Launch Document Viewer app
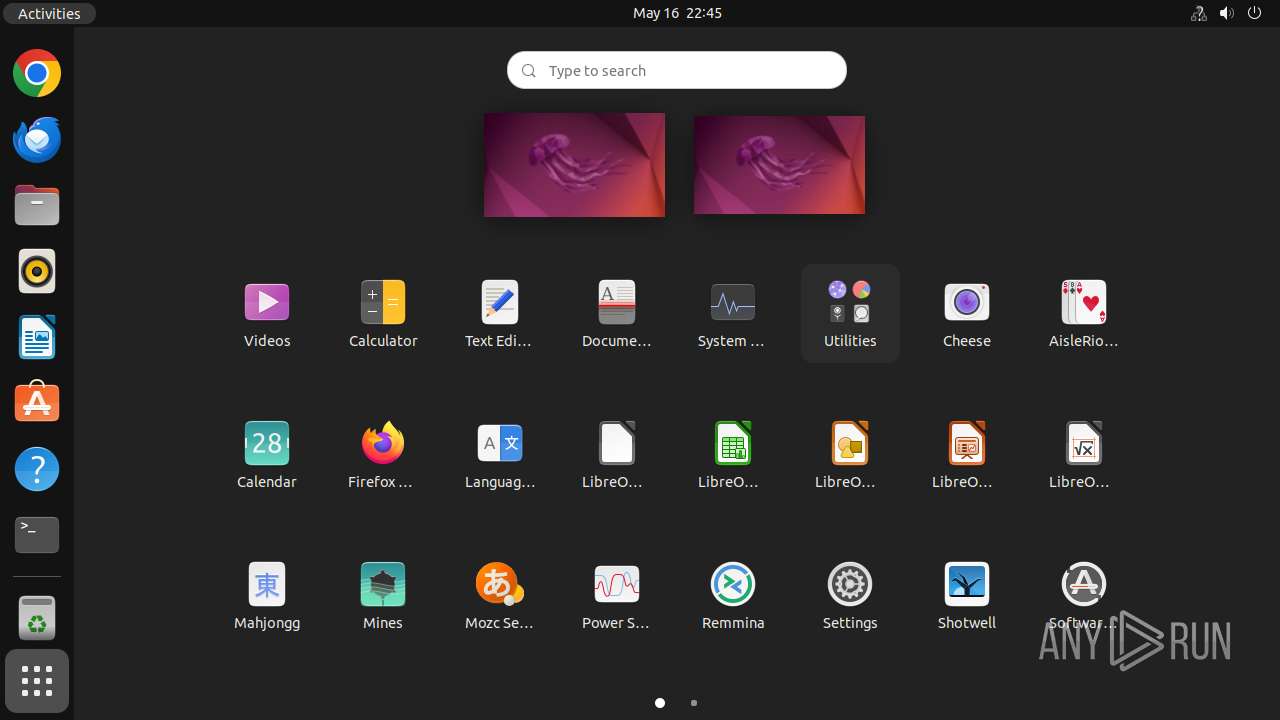1280x720 pixels. 617,313
